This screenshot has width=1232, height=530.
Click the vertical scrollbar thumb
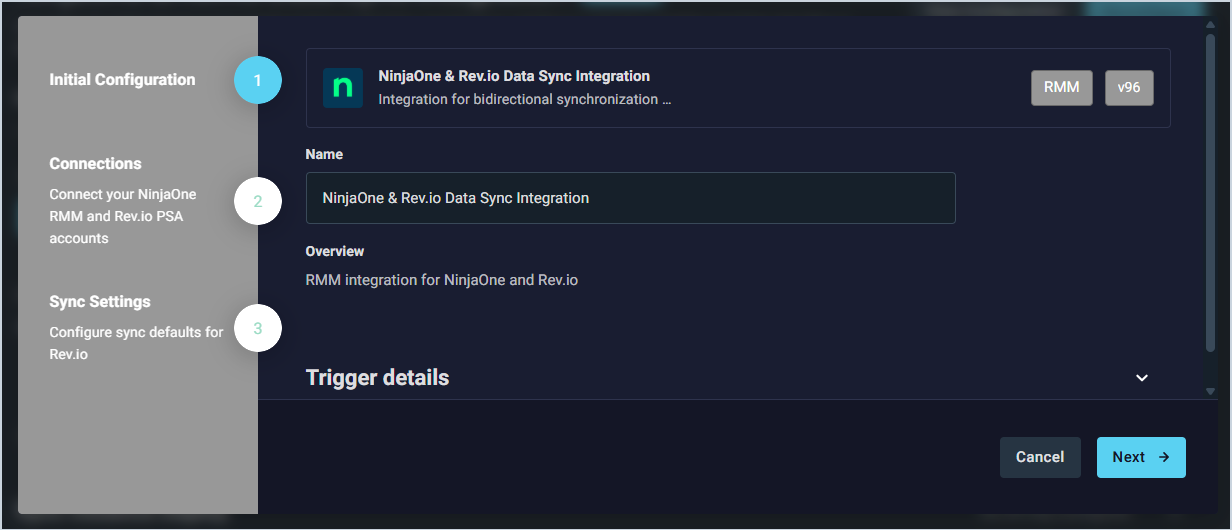(1210, 200)
